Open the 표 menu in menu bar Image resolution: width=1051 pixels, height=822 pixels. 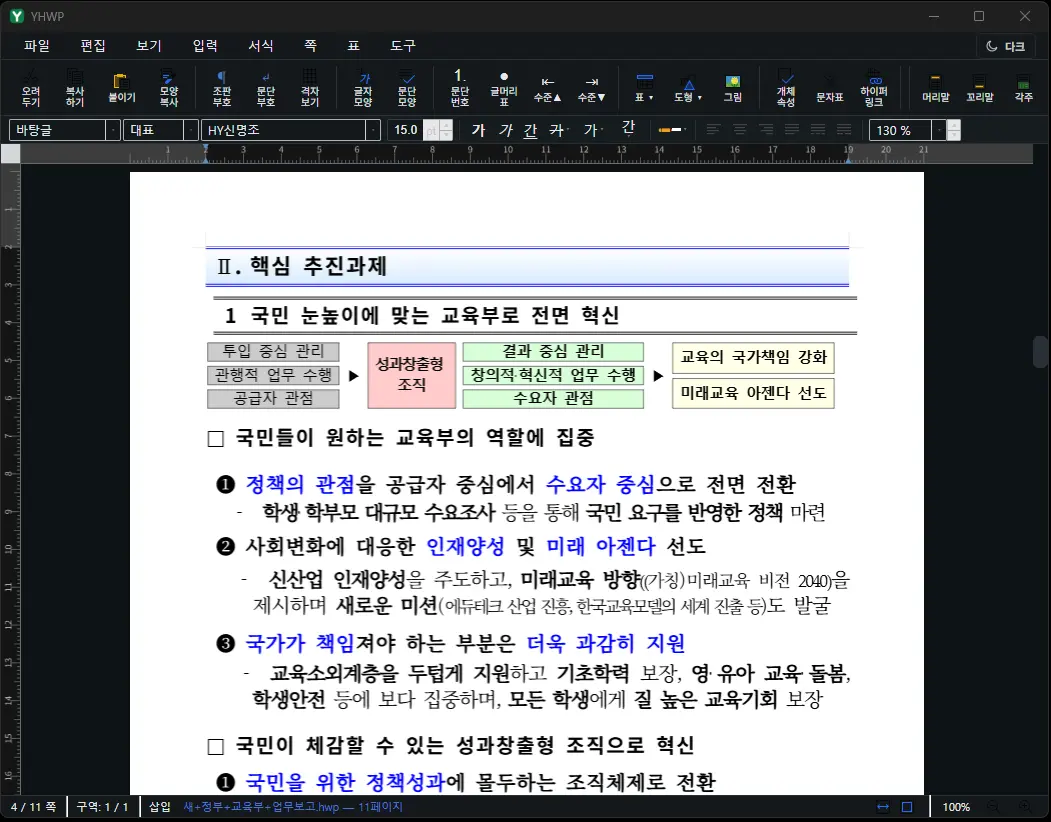coord(353,46)
